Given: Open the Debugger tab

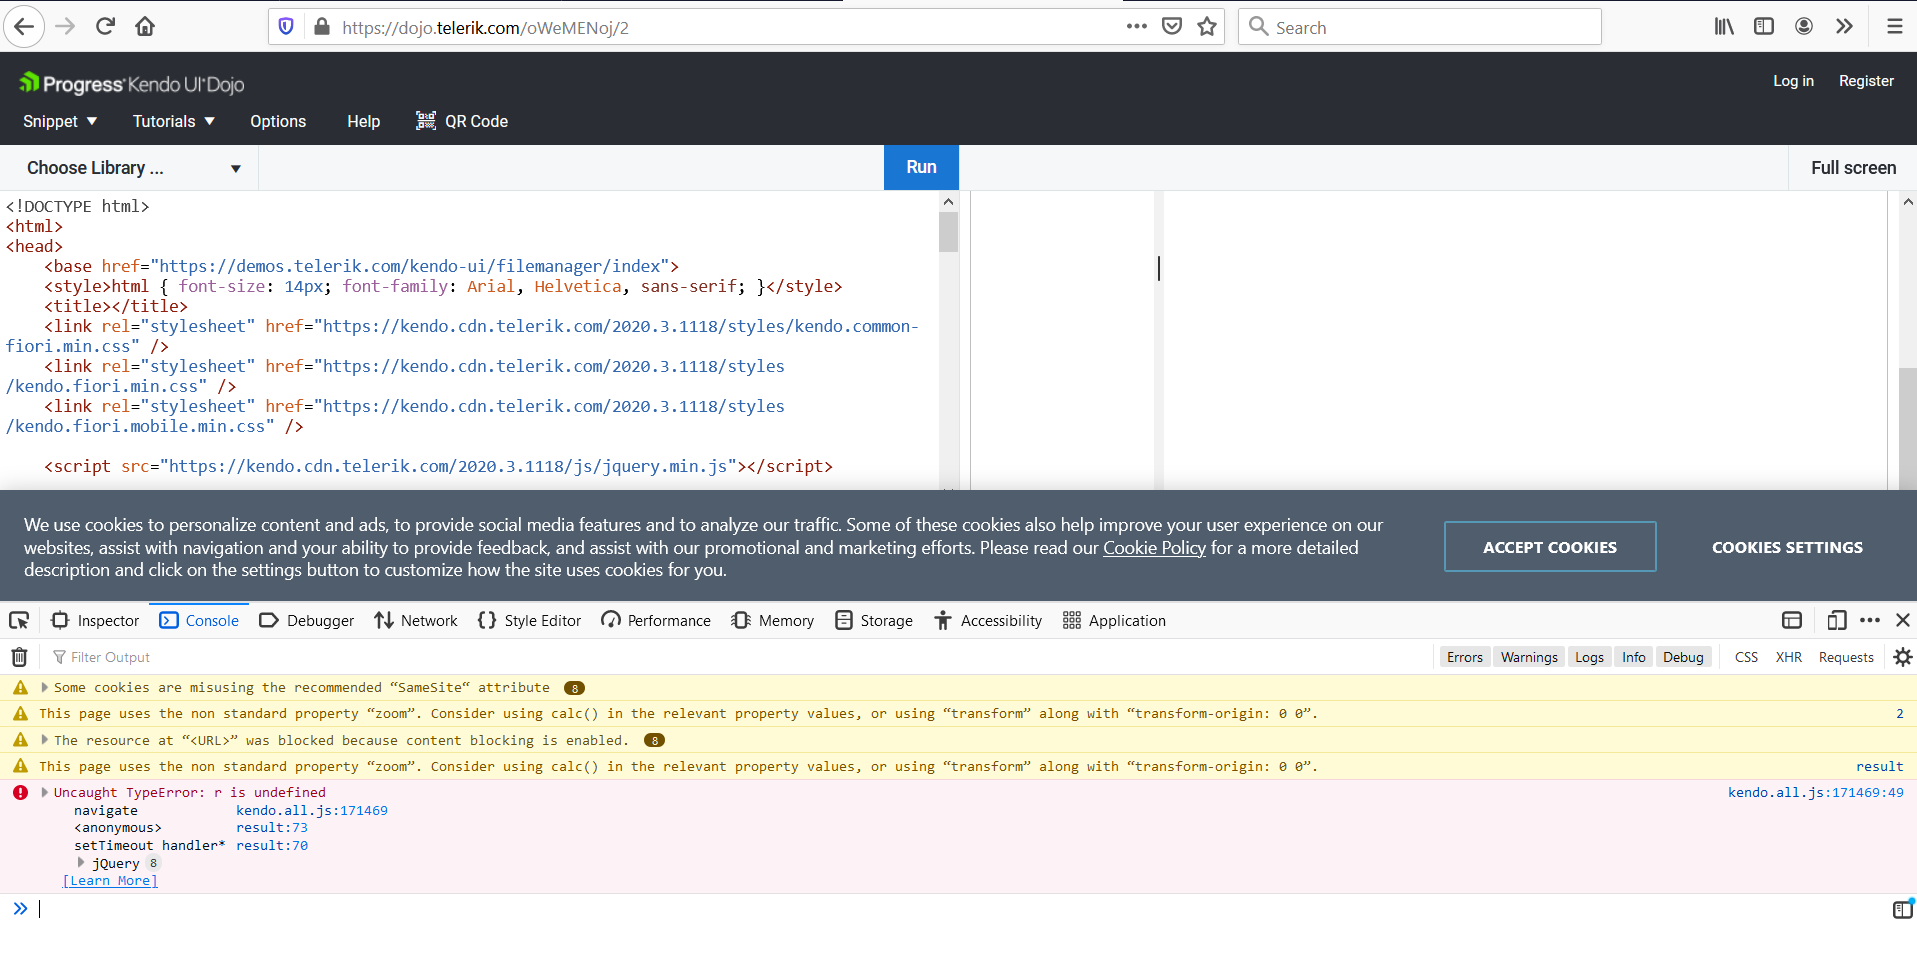Looking at the screenshot, I should pyautogui.click(x=307, y=621).
